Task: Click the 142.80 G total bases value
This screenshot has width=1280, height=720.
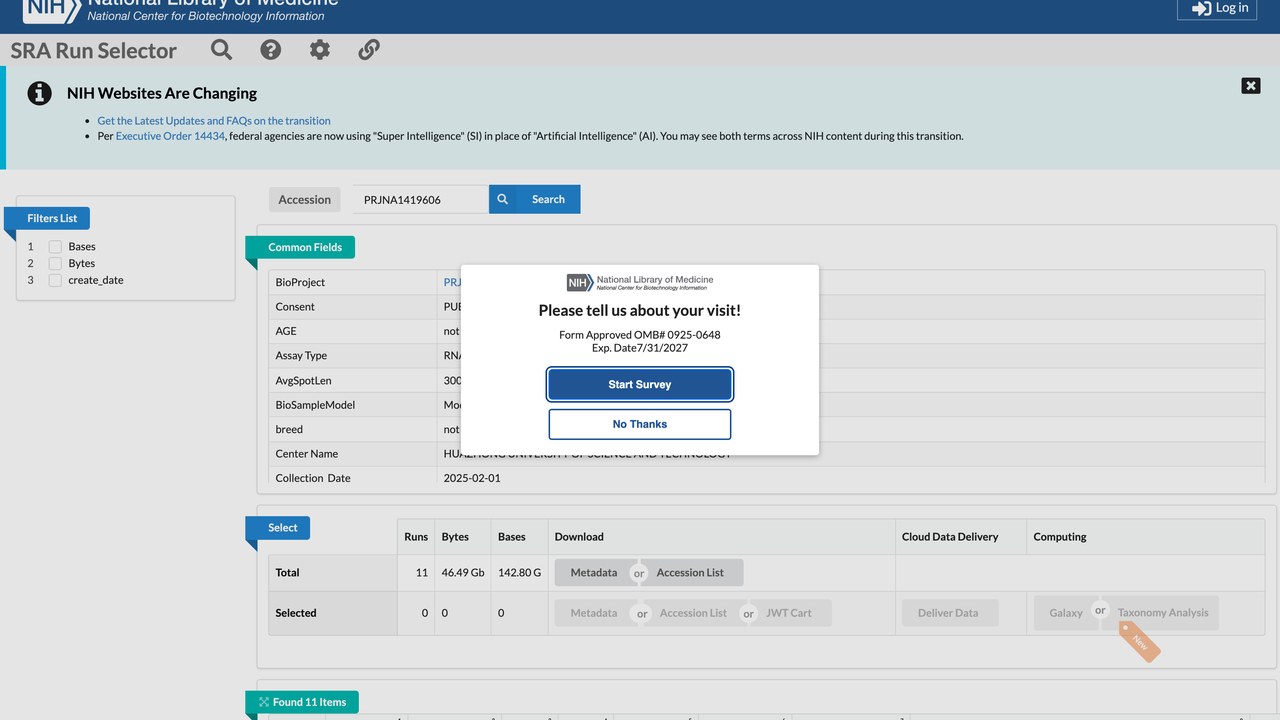Action: pos(519,573)
